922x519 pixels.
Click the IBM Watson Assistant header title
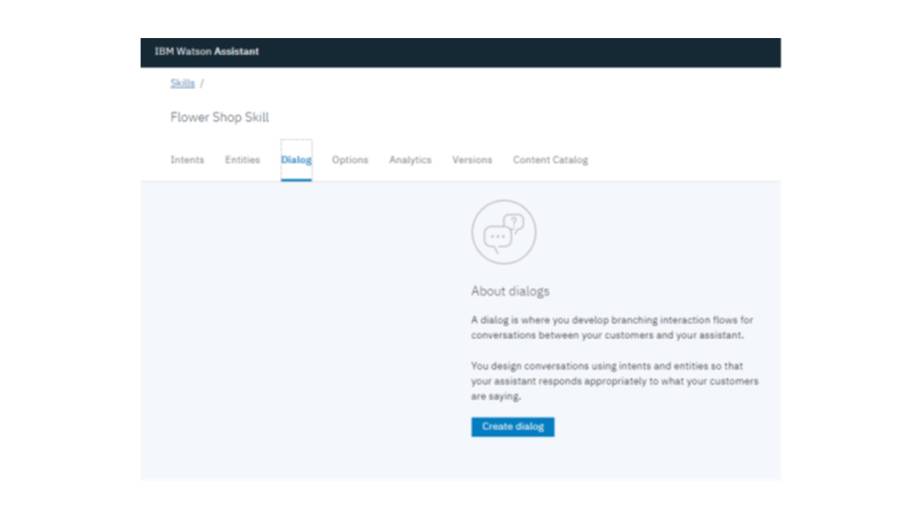point(207,52)
